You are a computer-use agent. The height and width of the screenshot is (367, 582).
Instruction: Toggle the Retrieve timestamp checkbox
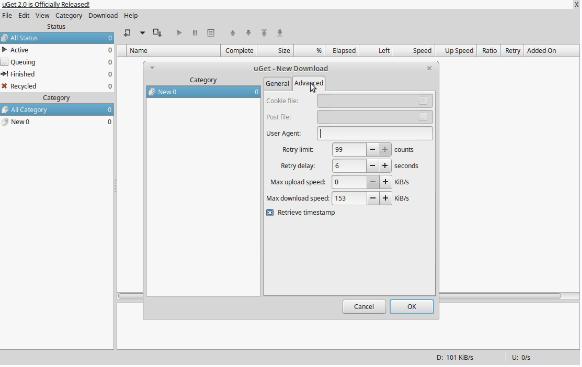(x=270, y=212)
